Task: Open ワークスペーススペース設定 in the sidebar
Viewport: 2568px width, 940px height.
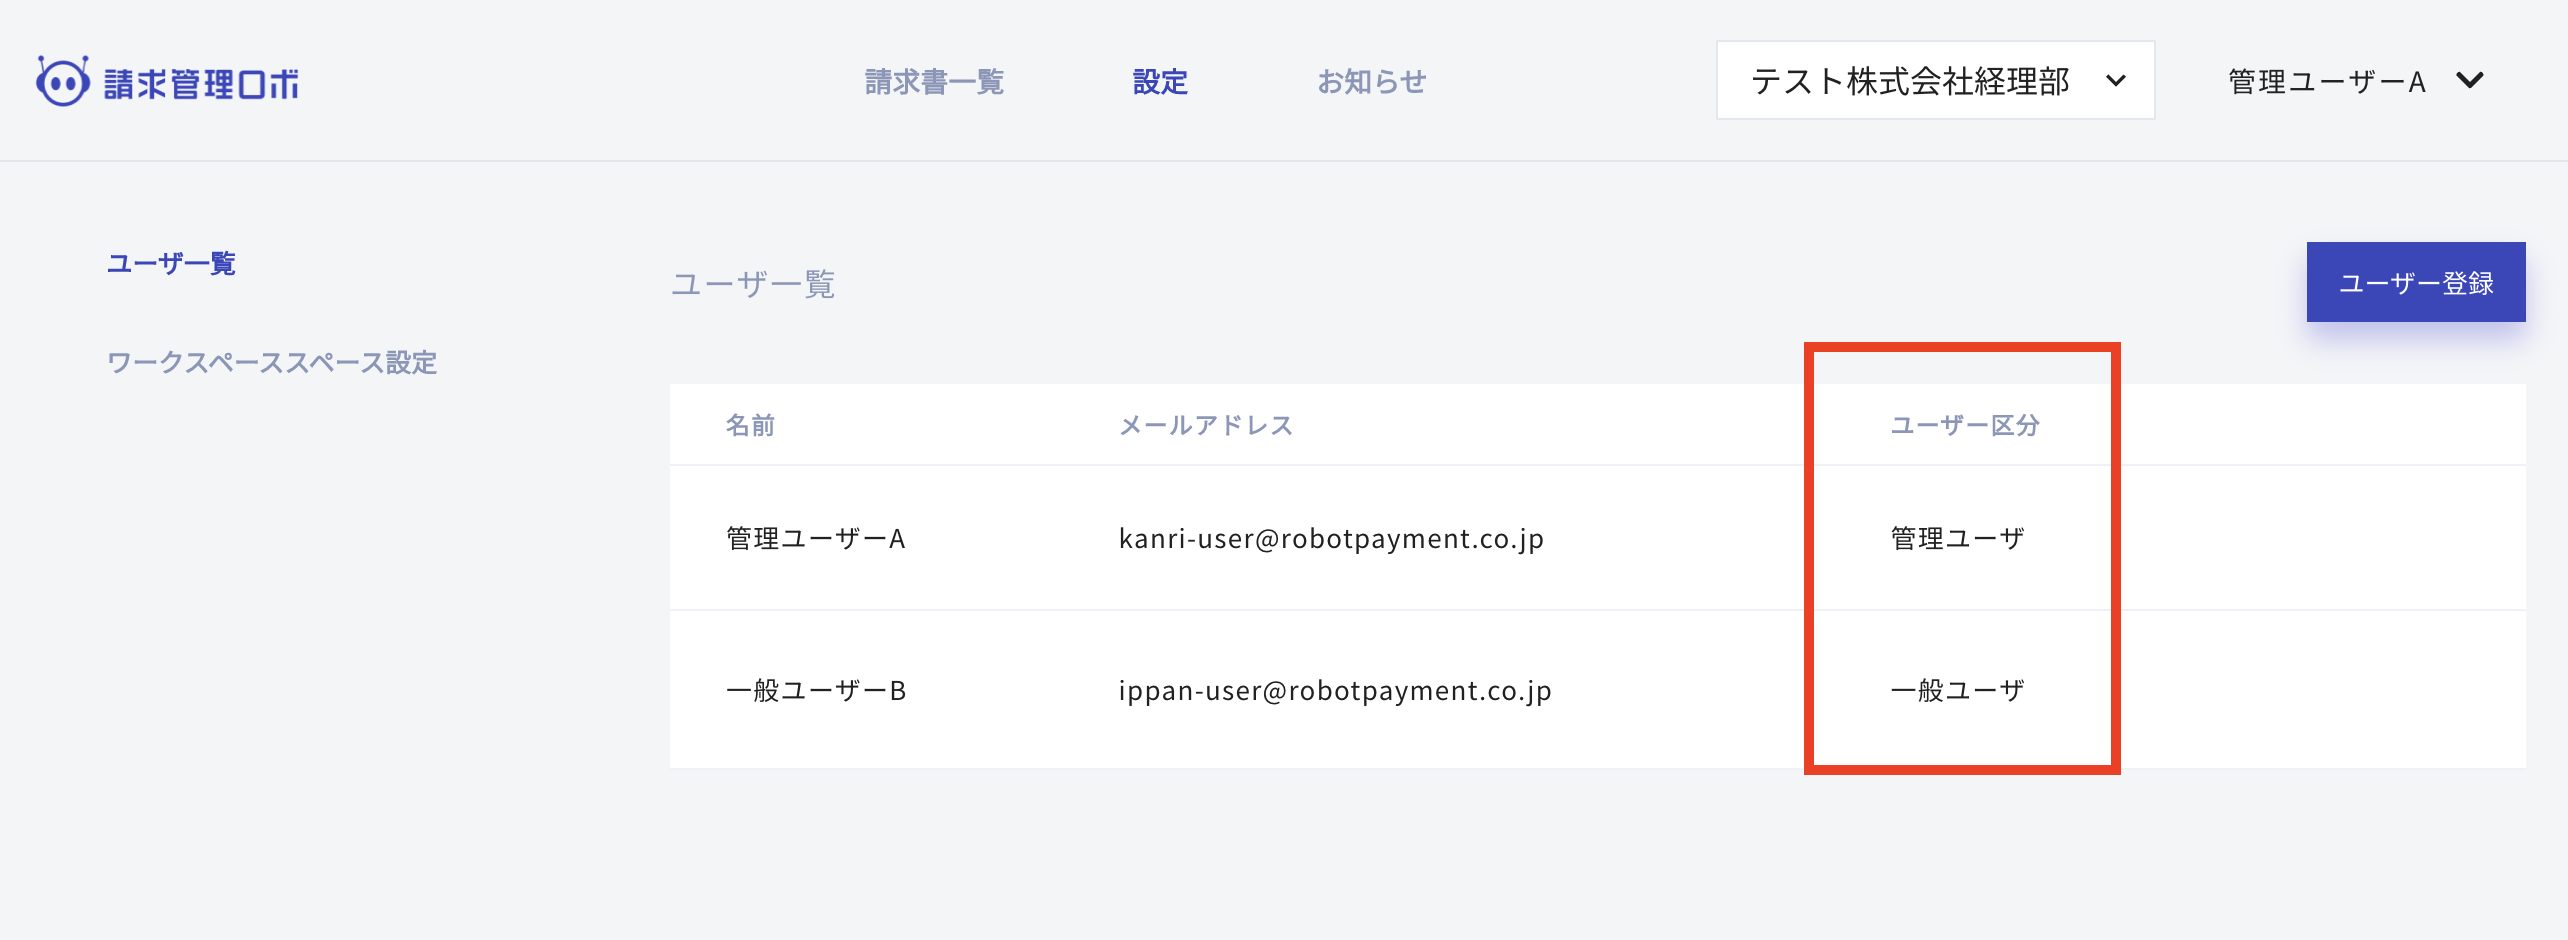Action: tap(272, 363)
